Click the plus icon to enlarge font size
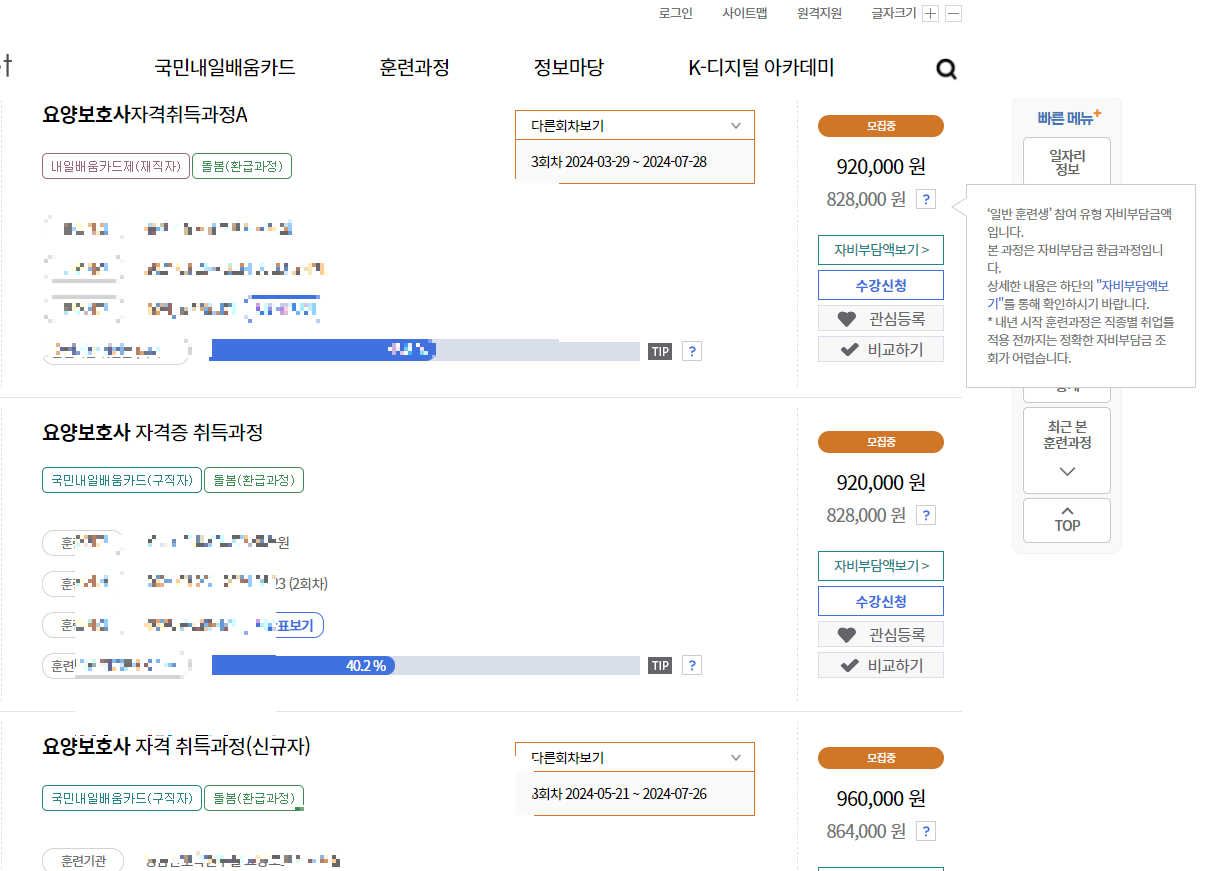This screenshot has width=1207, height=871. 930,12
